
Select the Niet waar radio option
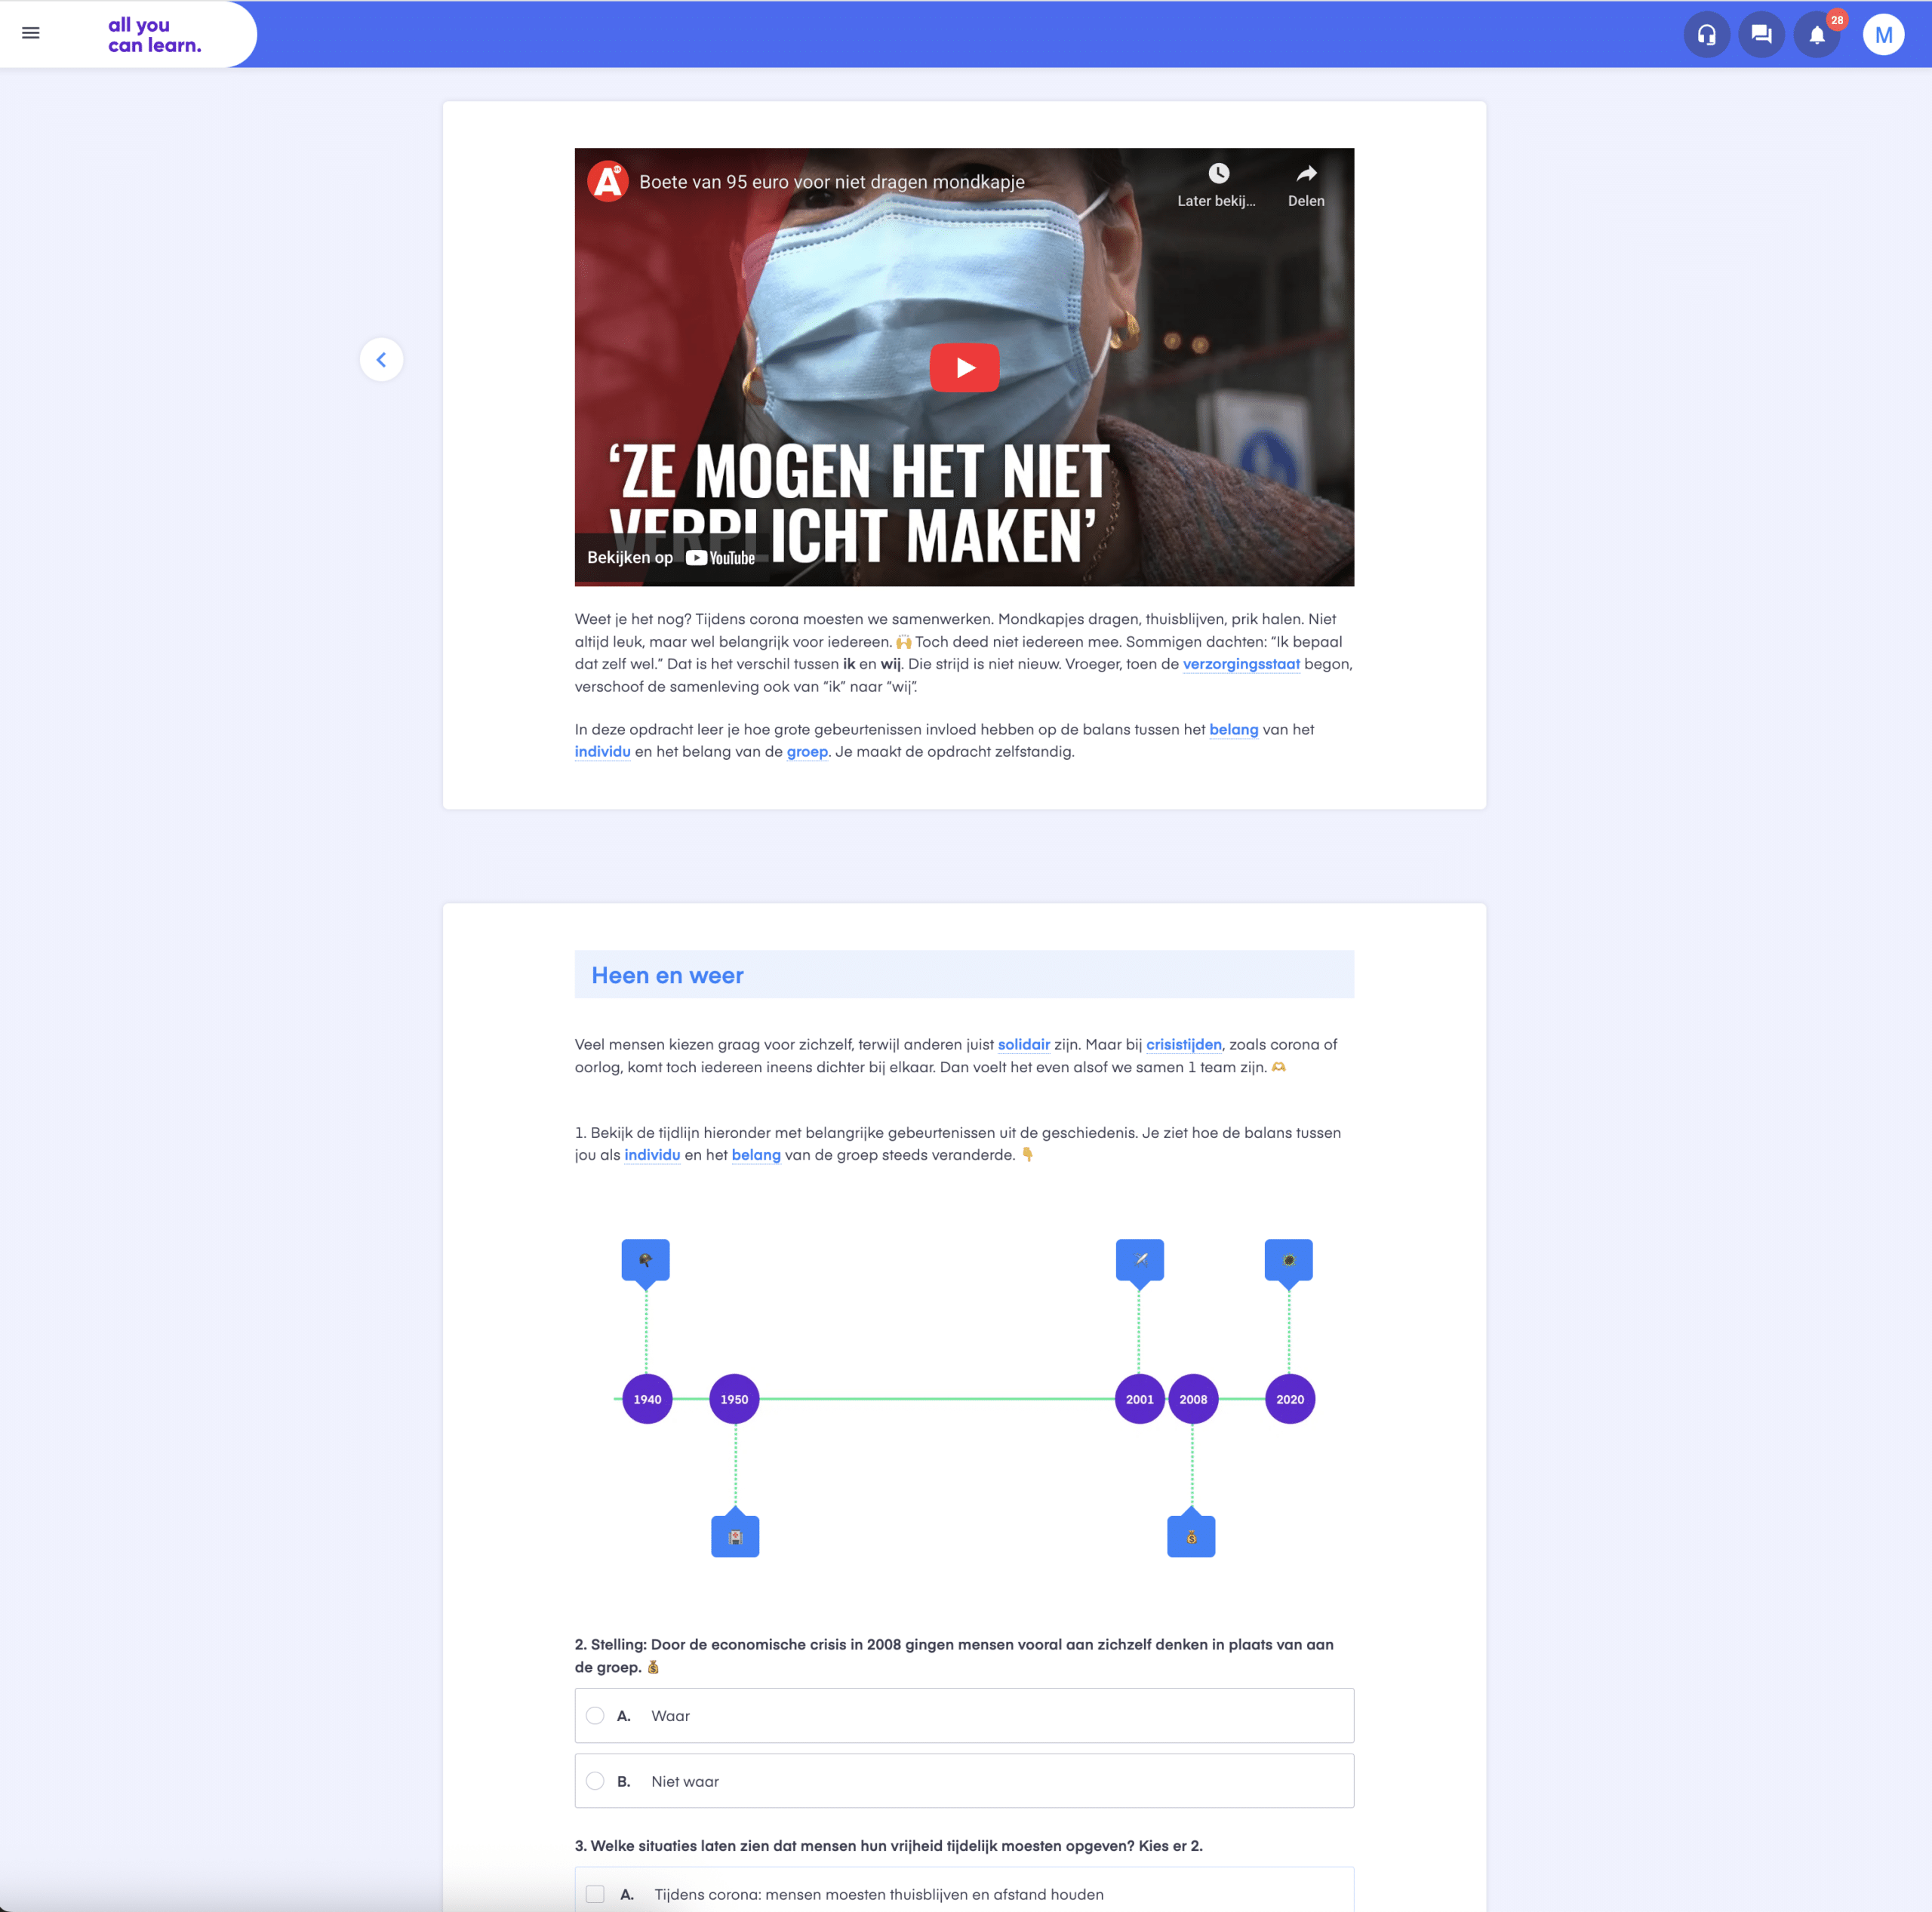595,1781
